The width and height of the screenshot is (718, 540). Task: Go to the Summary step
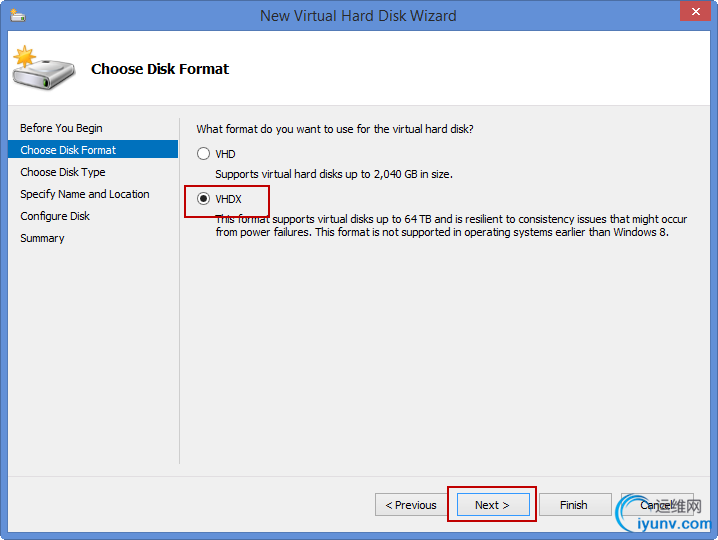pyautogui.click(x=42, y=238)
